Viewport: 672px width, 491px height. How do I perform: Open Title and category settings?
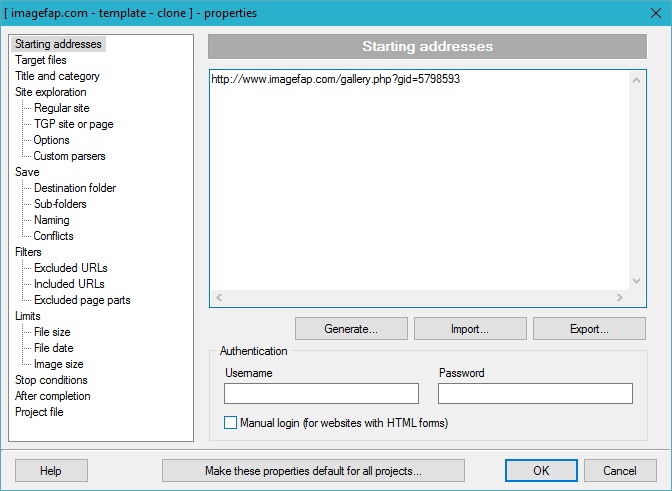tap(57, 76)
